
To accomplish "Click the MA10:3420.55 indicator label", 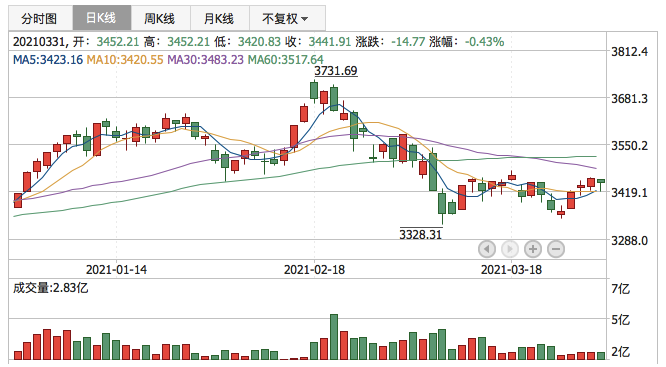I will tap(125, 59).
